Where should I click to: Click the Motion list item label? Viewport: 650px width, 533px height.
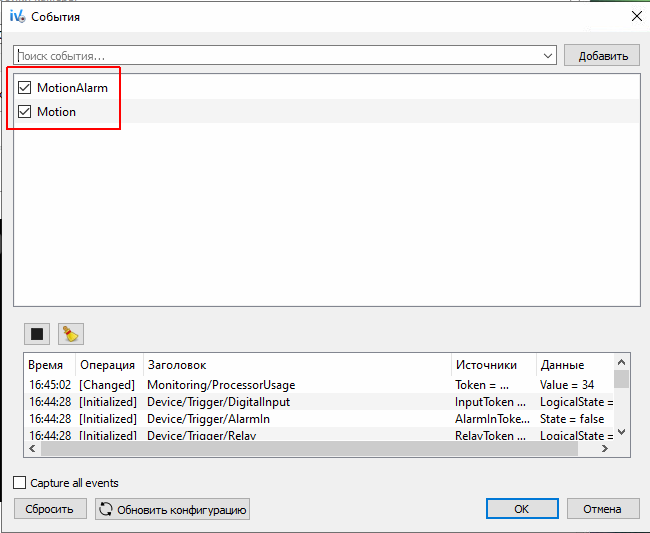pyautogui.click(x=56, y=112)
